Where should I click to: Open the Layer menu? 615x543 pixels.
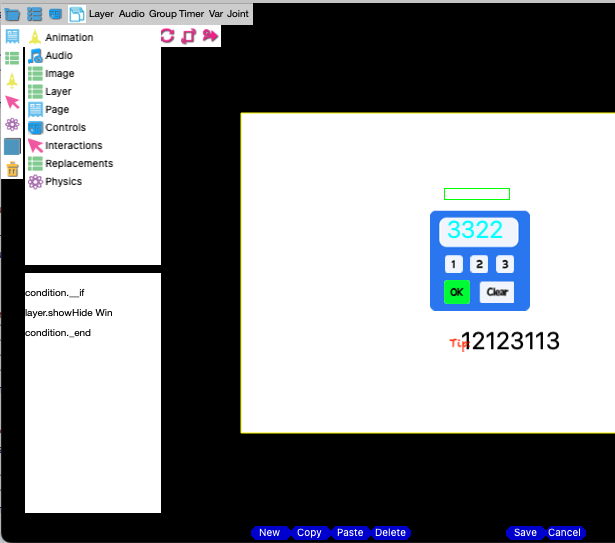(x=101, y=14)
